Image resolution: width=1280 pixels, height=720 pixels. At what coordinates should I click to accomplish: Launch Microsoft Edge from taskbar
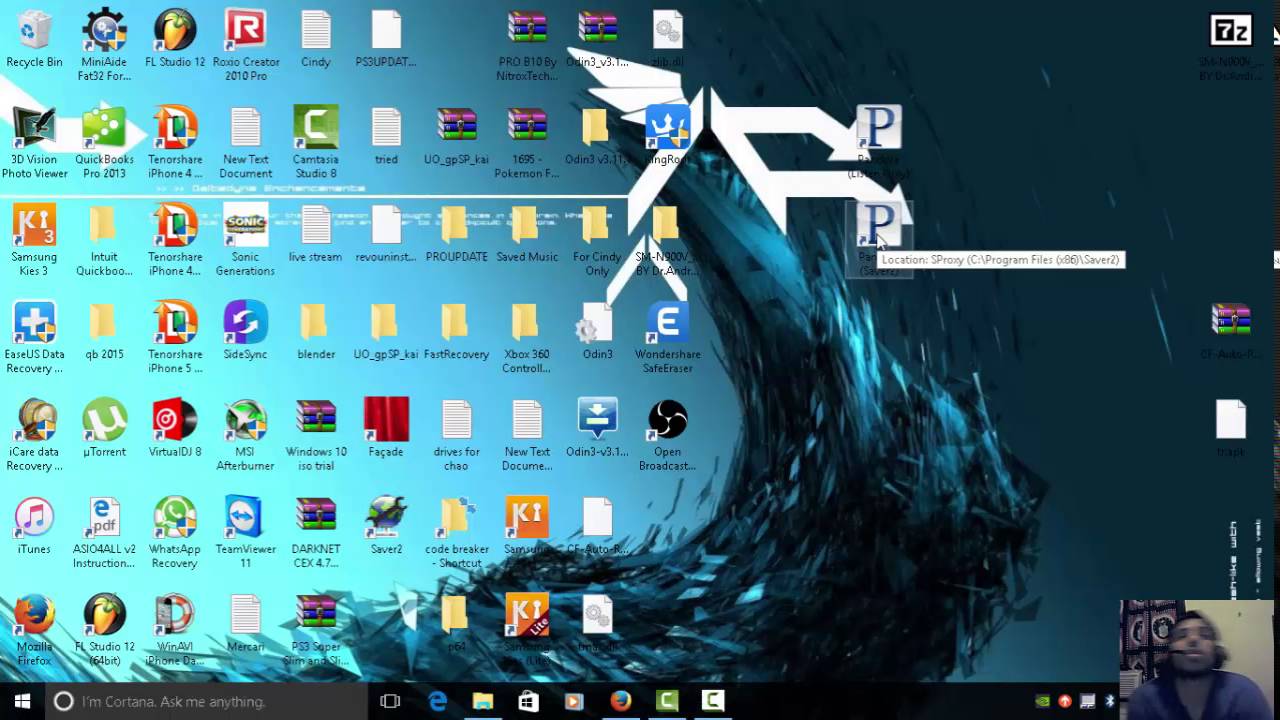(437, 701)
